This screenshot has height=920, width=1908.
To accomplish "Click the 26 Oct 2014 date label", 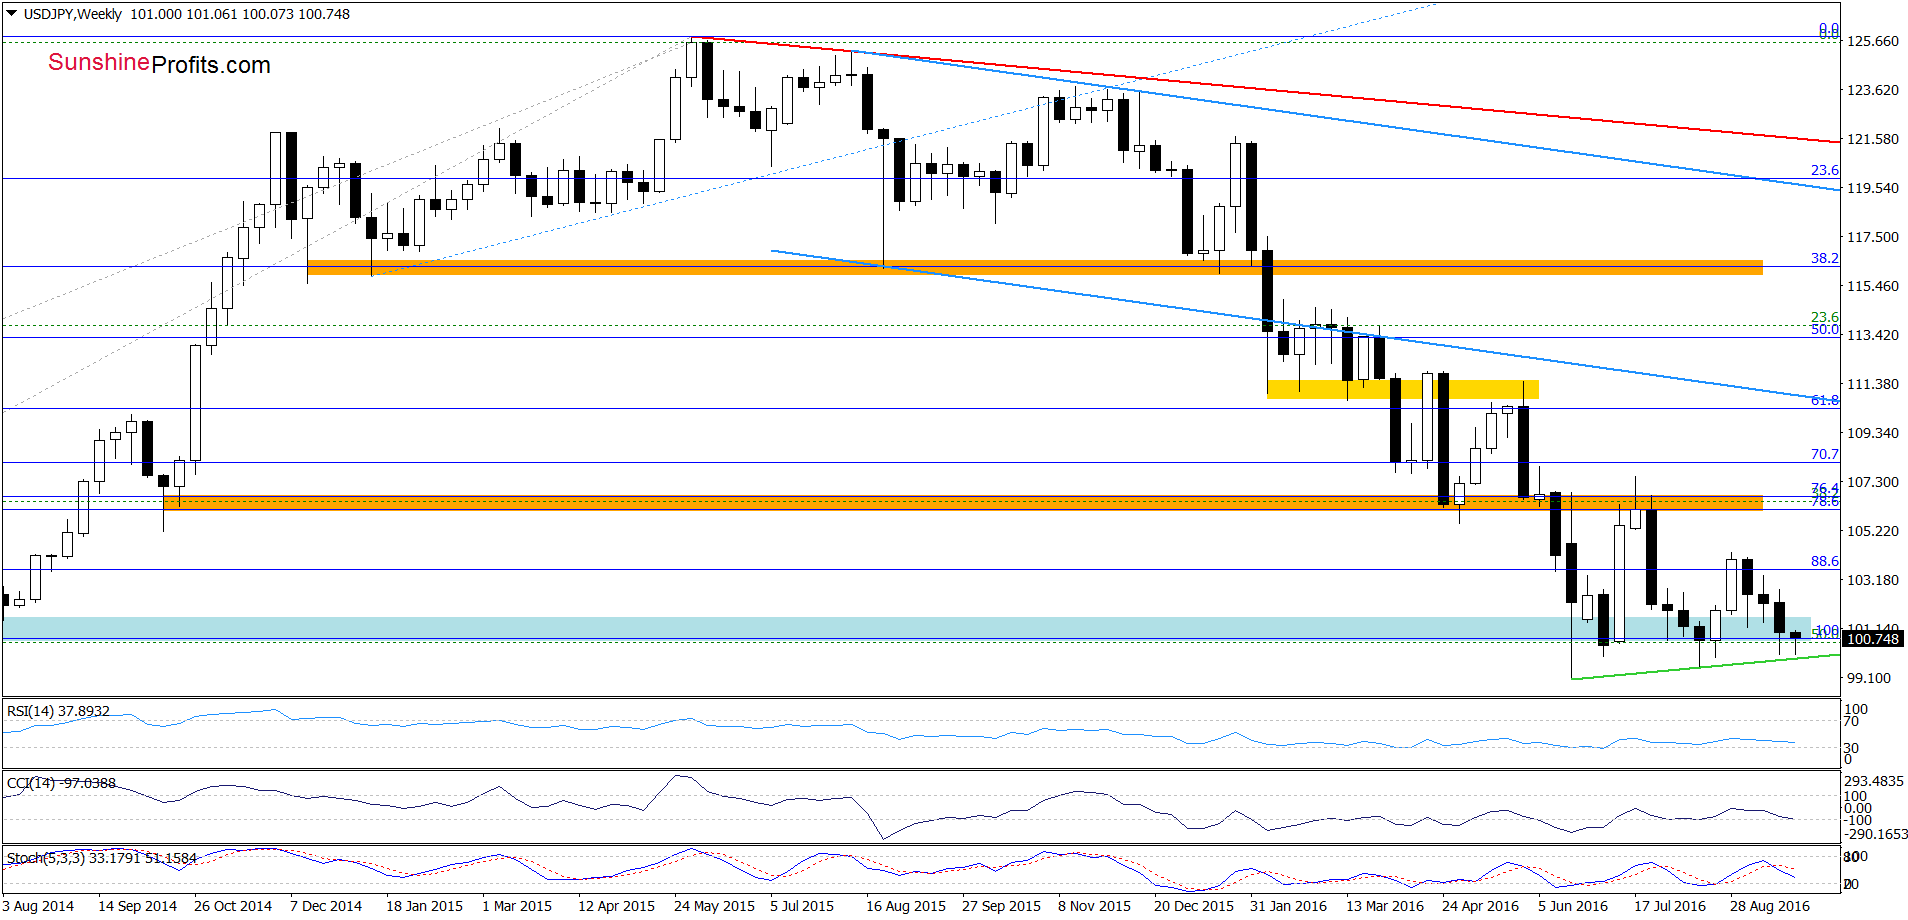I will click(x=233, y=906).
